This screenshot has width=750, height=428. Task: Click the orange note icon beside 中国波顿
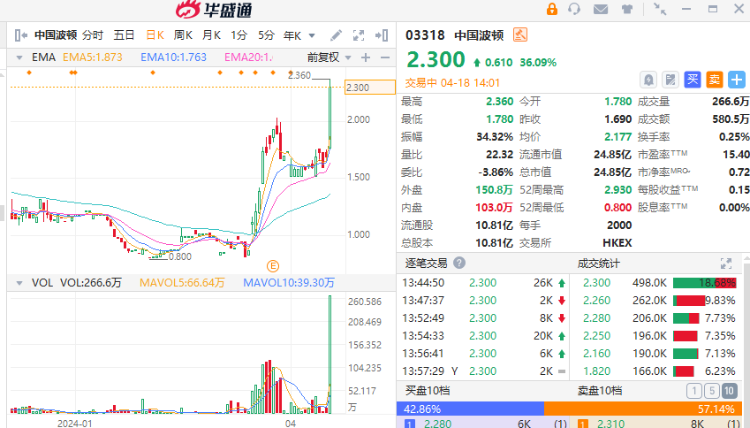[520, 35]
